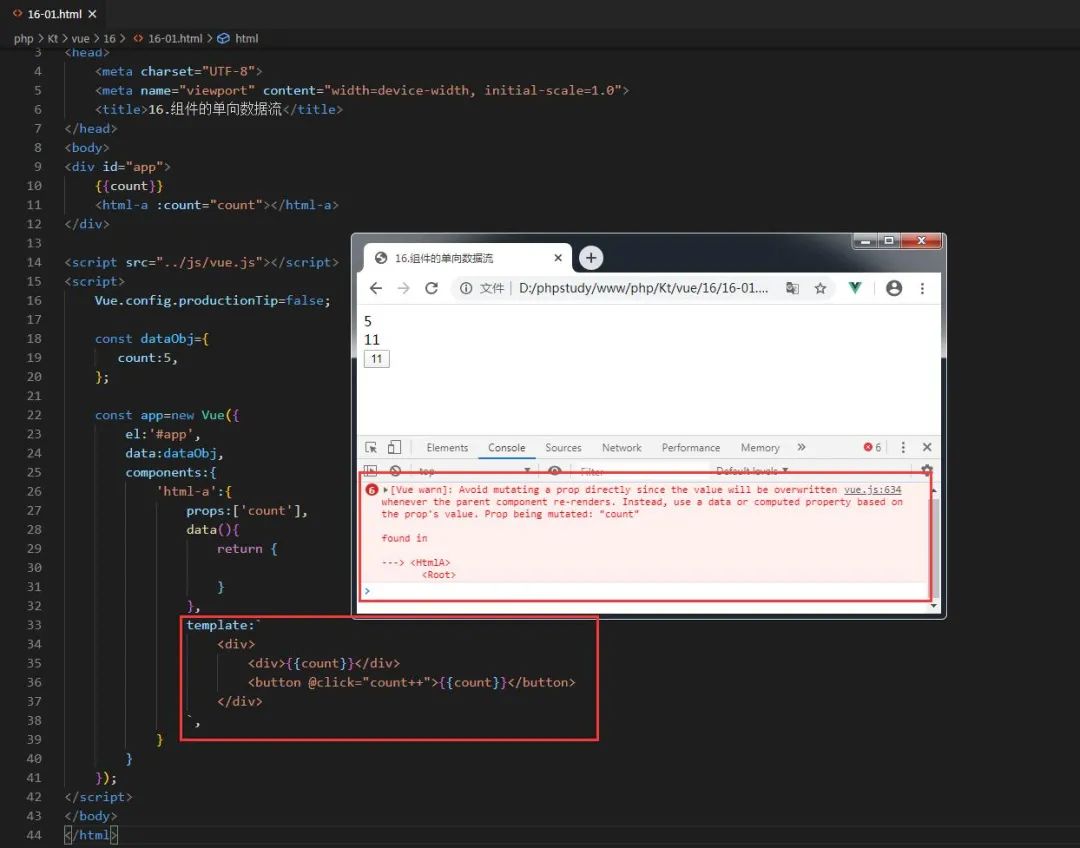Switch to the Performance tab
This screenshot has height=848, width=1080.
[691, 448]
